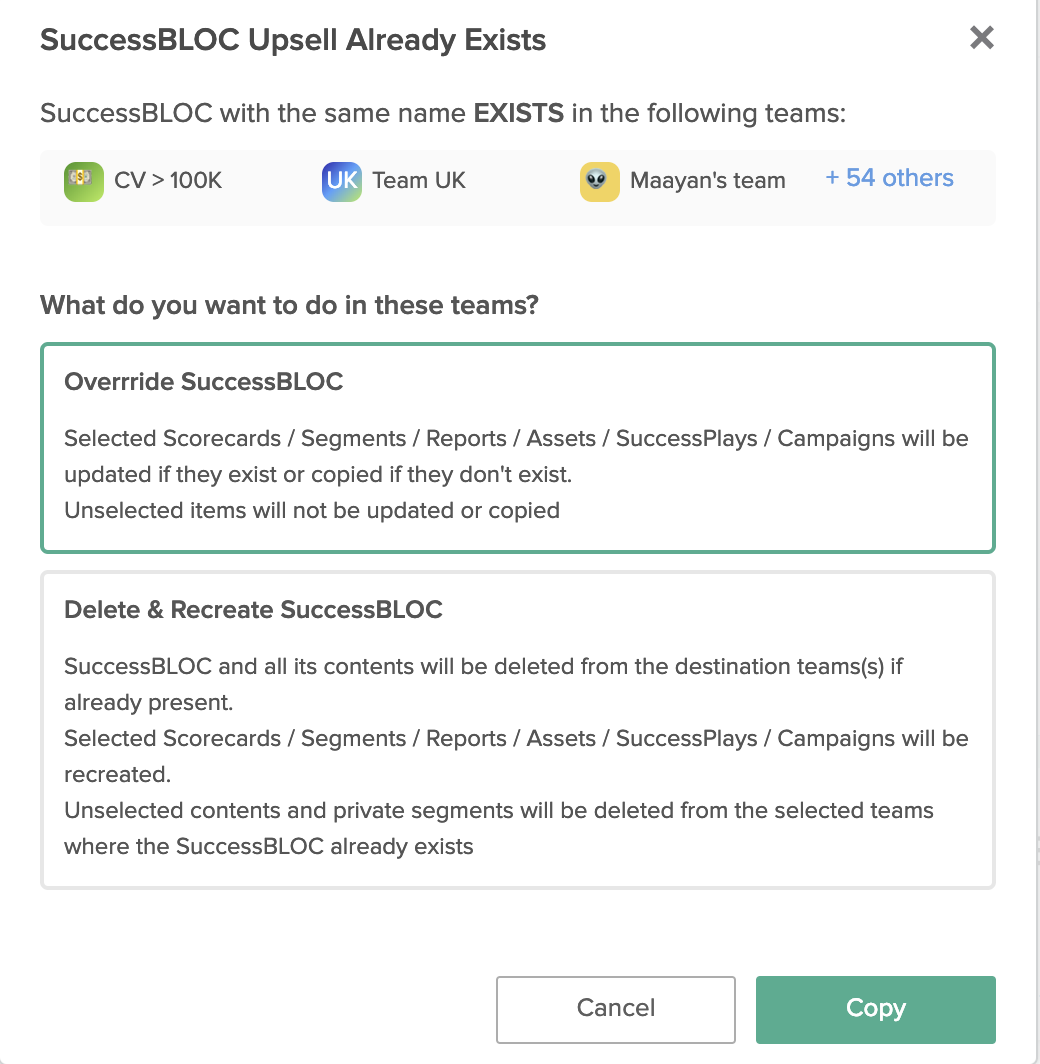Click the 'Unselected items will not be updated' text
Screen dimensions: 1040x1064
311,510
